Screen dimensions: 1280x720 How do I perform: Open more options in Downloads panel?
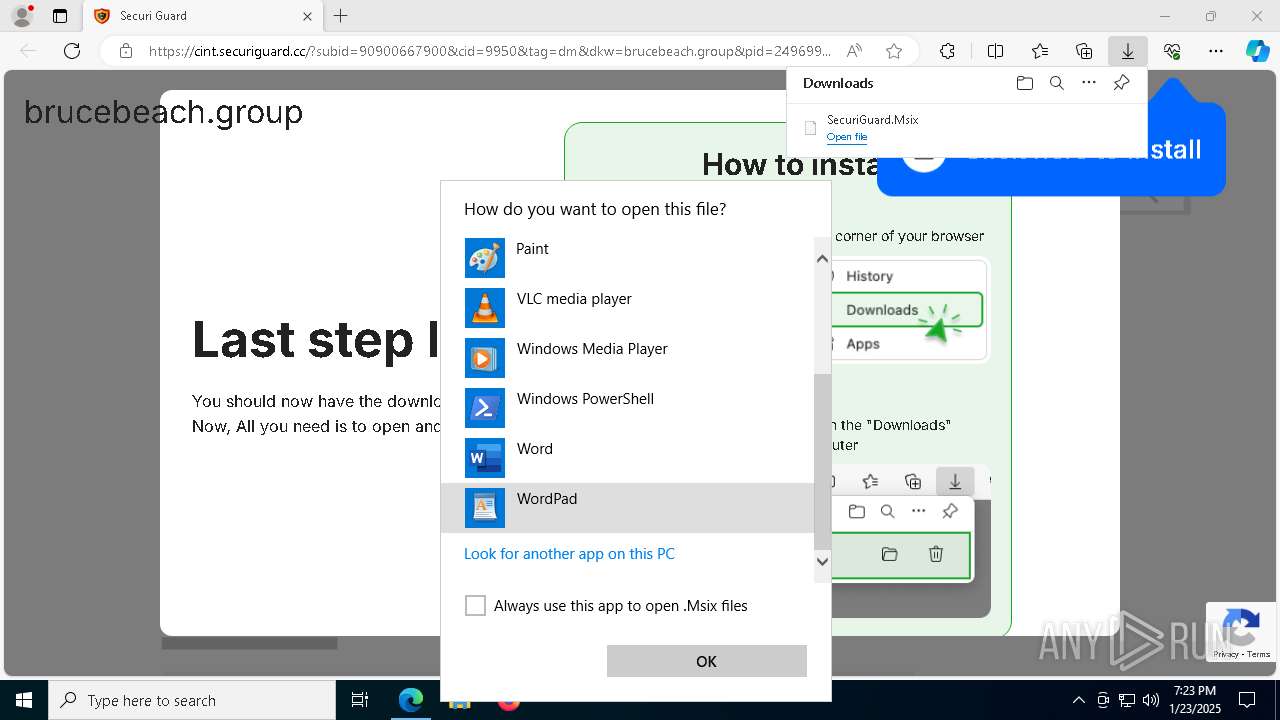(1089, 83)
